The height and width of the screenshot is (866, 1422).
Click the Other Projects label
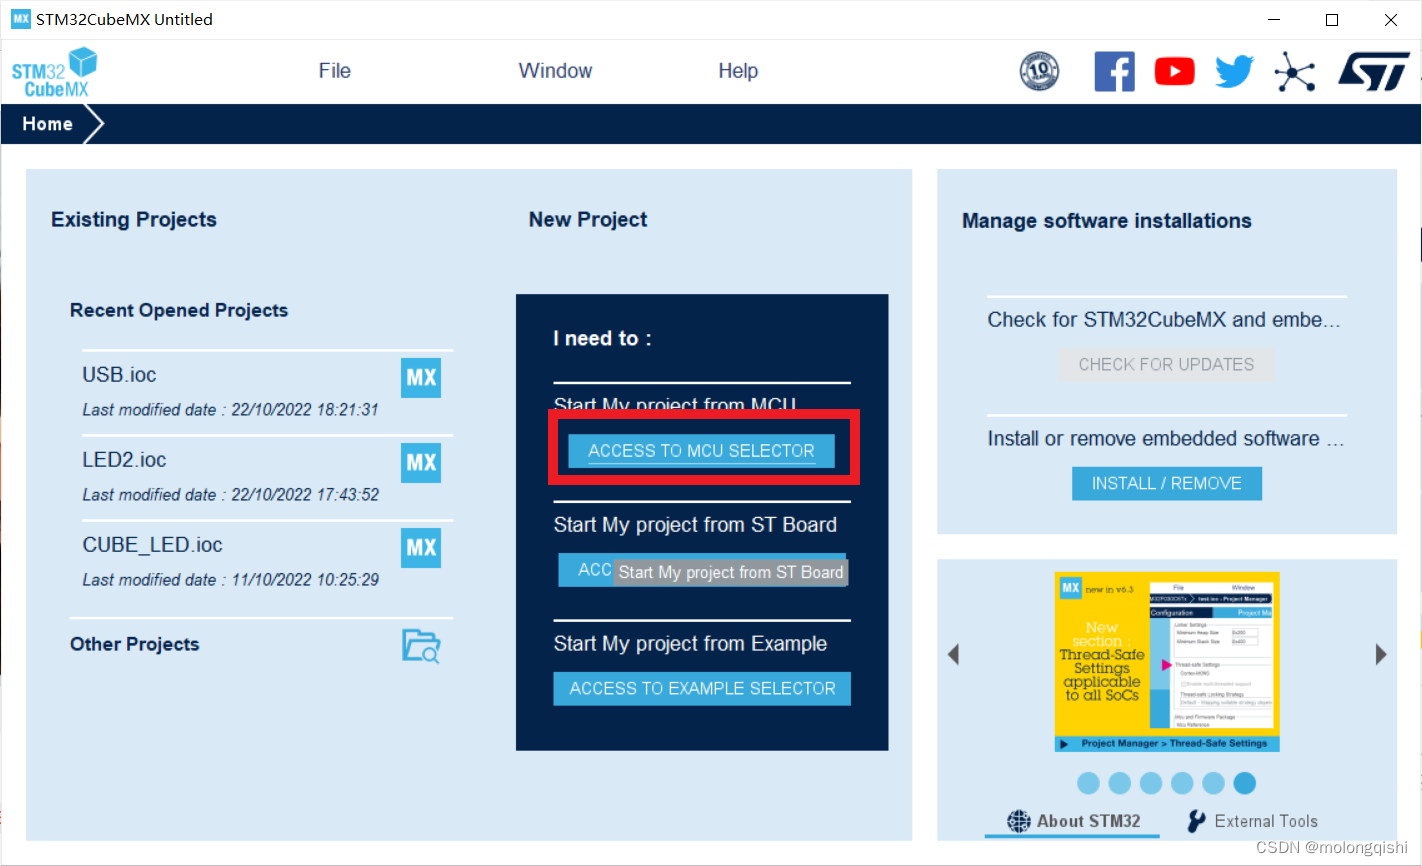134,645
